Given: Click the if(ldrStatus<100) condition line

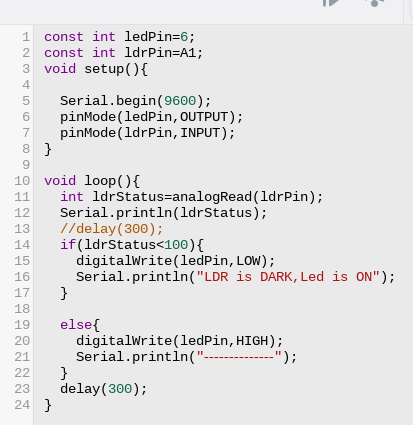Looking at the screenshot, I should (132, 245).
